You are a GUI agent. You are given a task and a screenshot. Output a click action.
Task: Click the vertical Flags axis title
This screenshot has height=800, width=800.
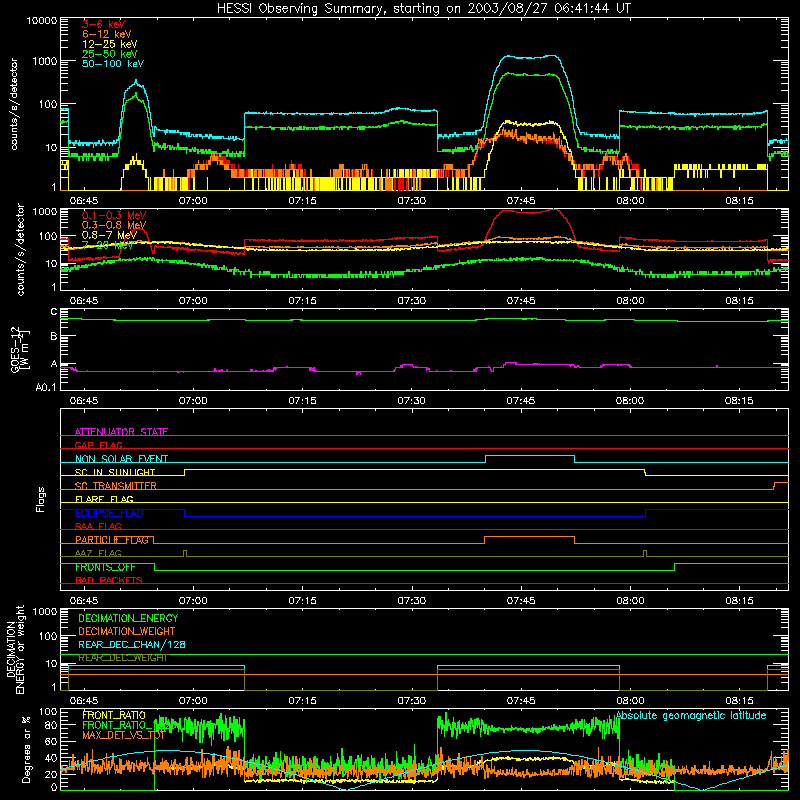(x=41, y=499)
